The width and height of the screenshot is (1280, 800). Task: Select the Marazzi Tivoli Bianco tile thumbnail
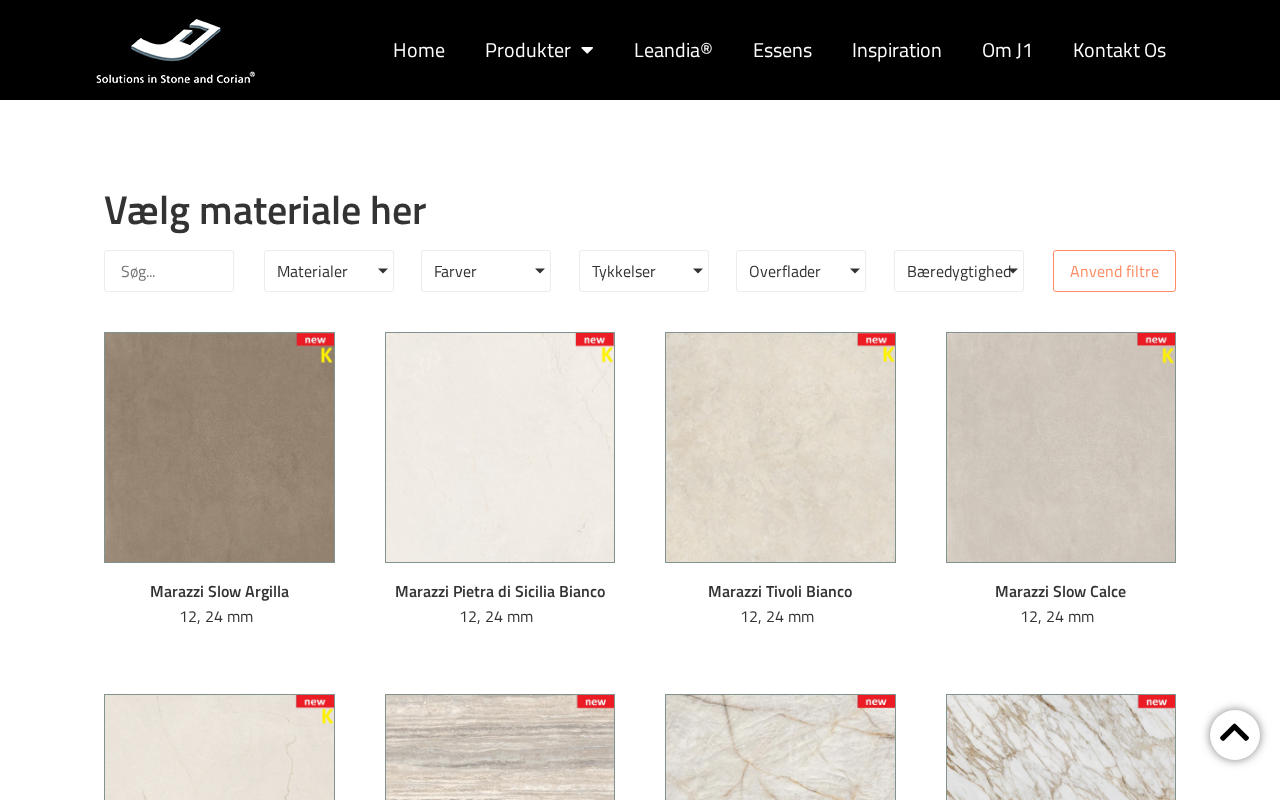click(x=780, y=448)
